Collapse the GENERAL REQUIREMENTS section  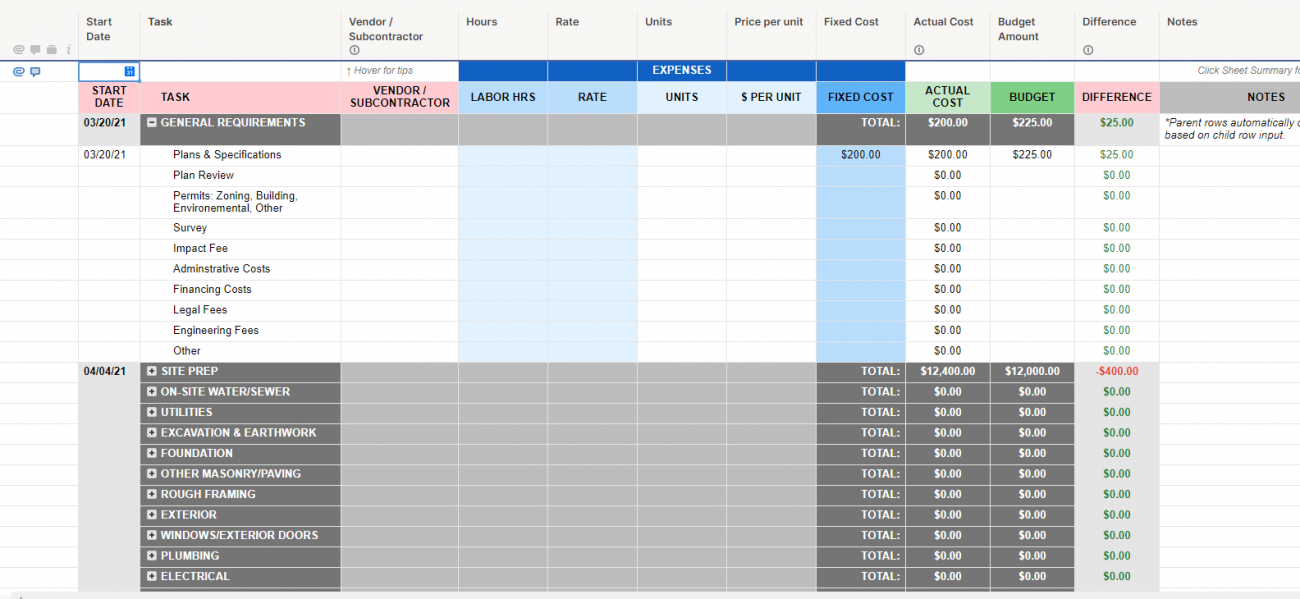coord(152,122)
